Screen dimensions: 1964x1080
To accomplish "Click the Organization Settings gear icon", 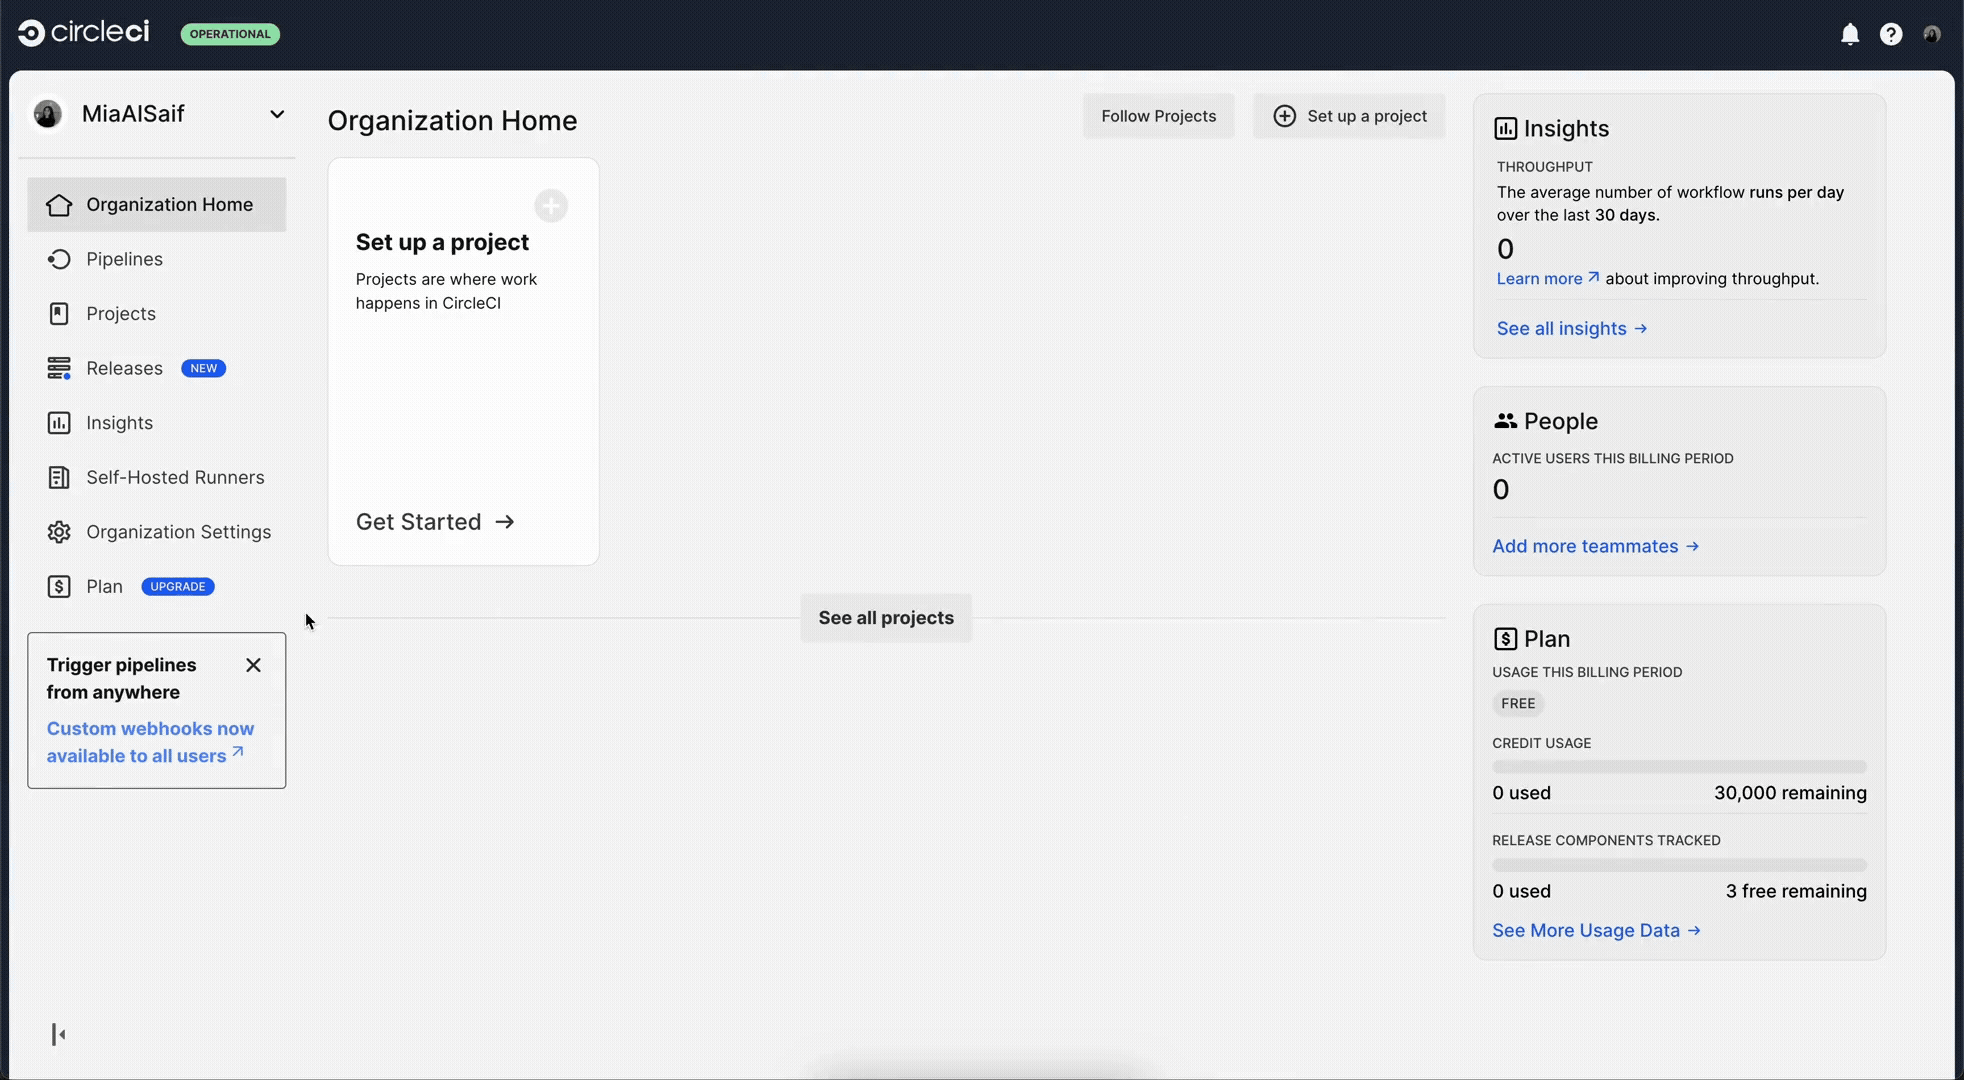I will click(59, 532).
